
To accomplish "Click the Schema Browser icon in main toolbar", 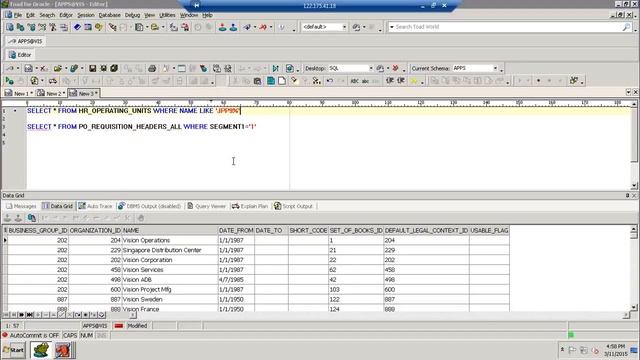I will click(20, 27).
